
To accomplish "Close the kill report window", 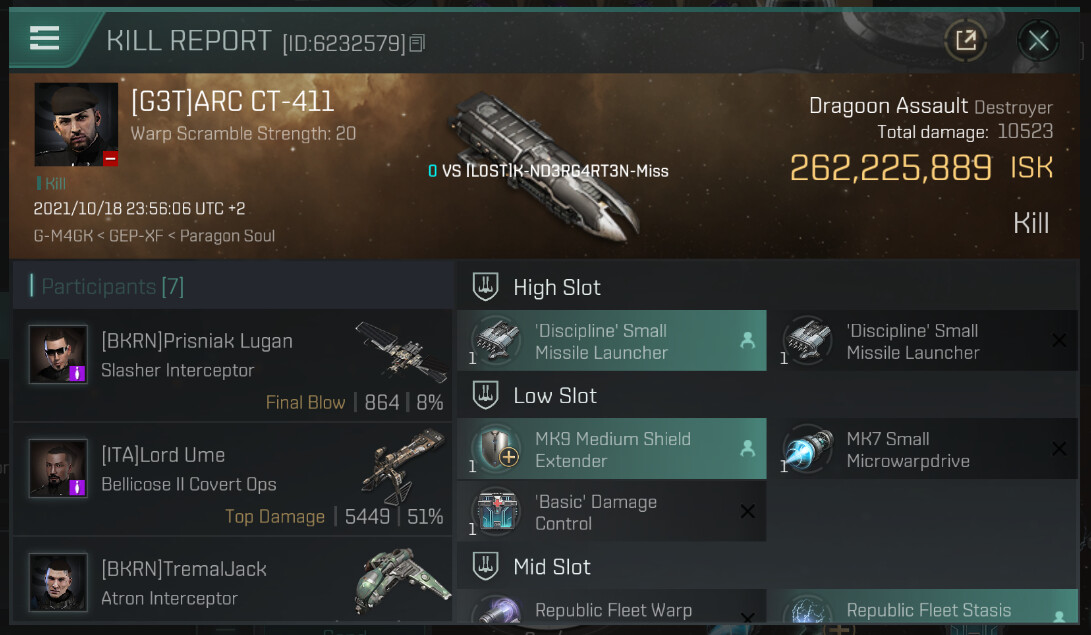I will (x=1038, y=40).
